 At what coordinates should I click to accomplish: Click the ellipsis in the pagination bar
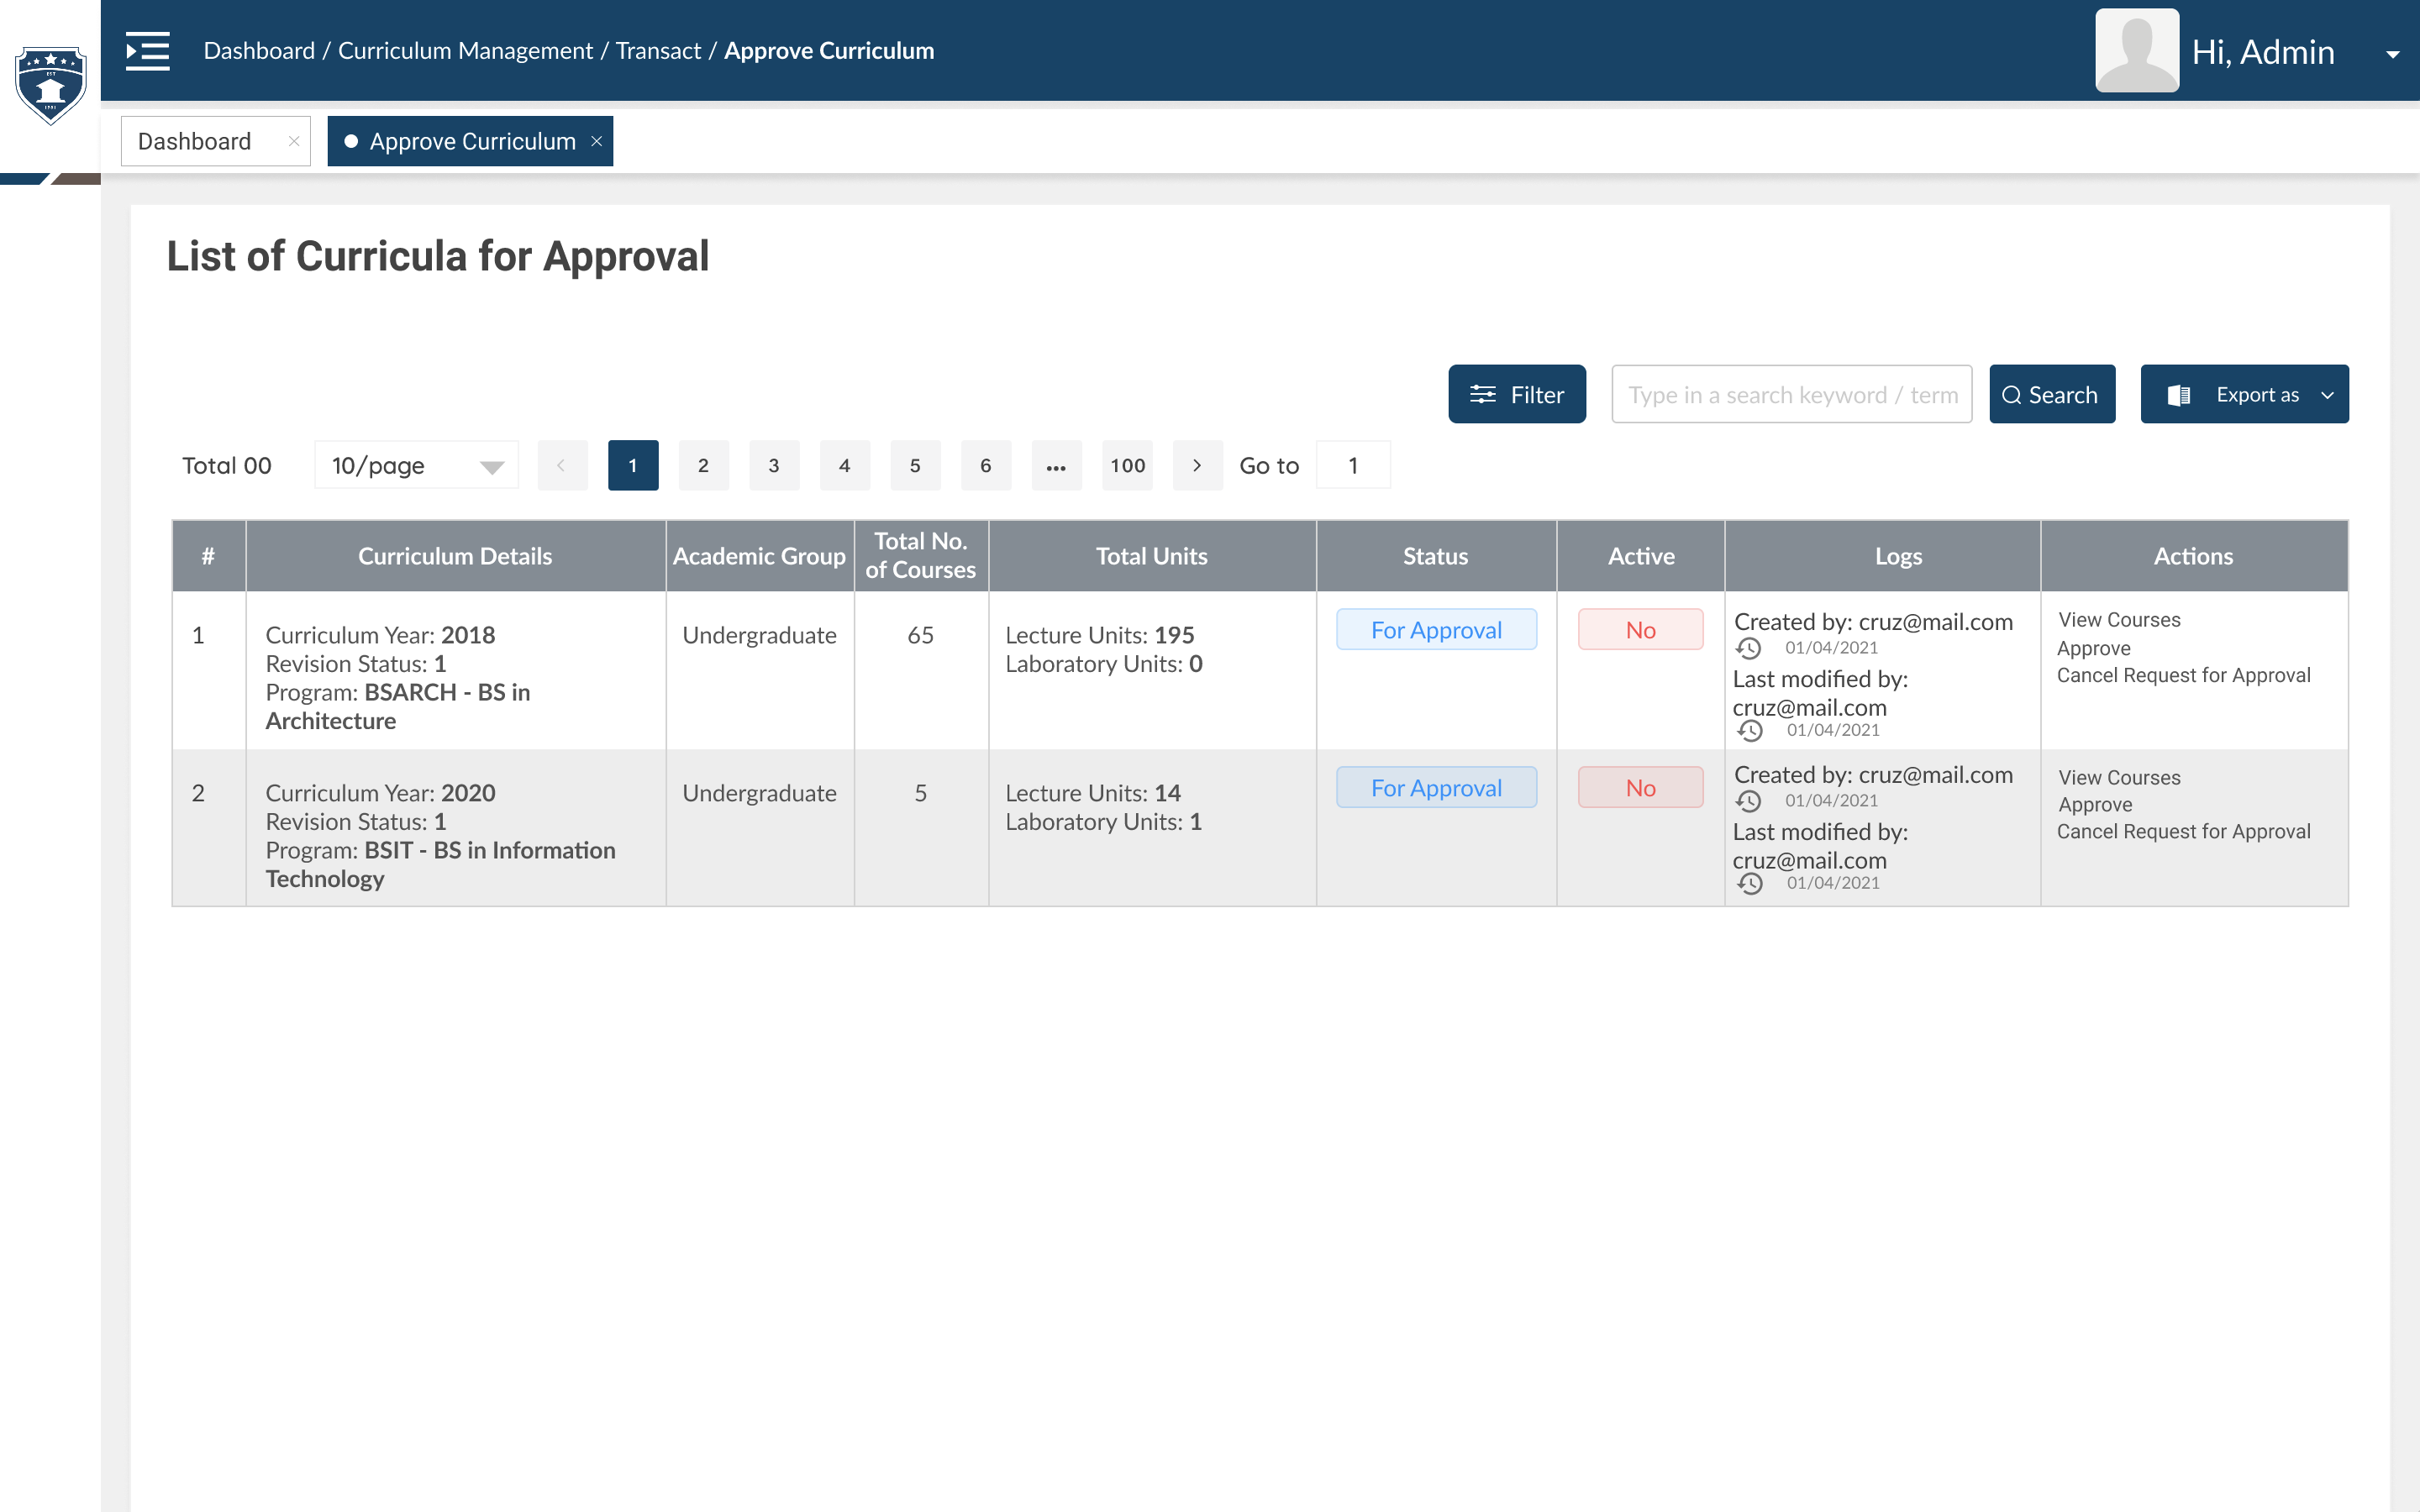pos(1057,465)
